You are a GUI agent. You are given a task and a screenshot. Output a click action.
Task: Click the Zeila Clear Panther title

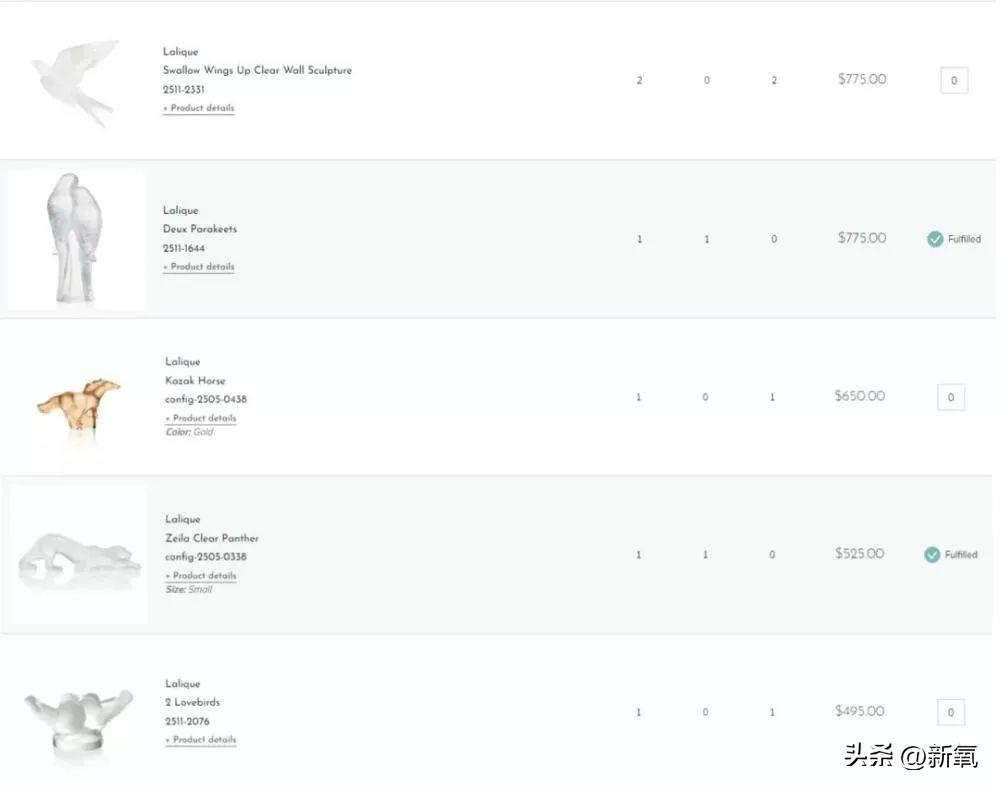[x=212, y=538]
